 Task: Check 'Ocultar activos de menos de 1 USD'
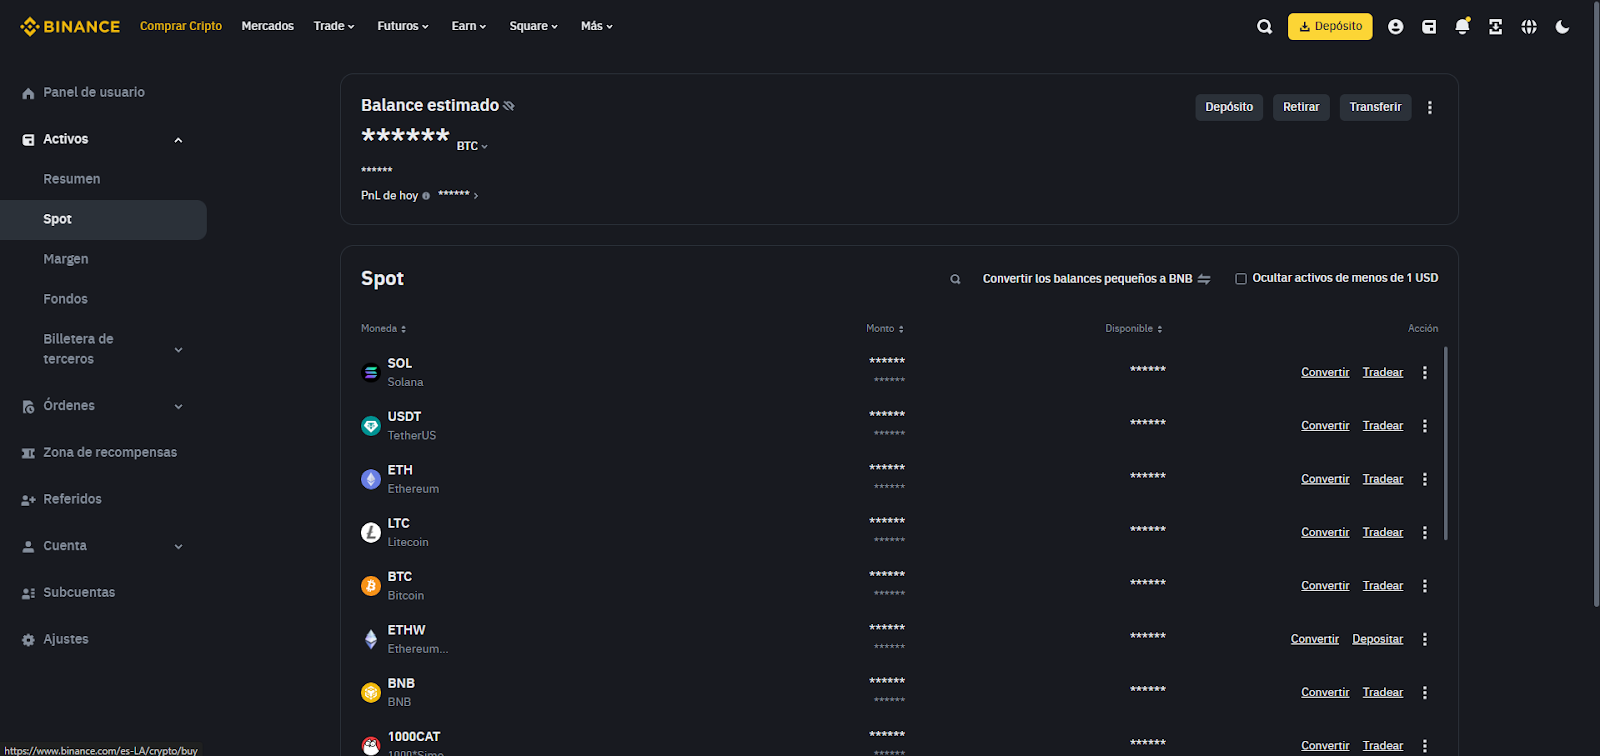[x=1241, y=279]
